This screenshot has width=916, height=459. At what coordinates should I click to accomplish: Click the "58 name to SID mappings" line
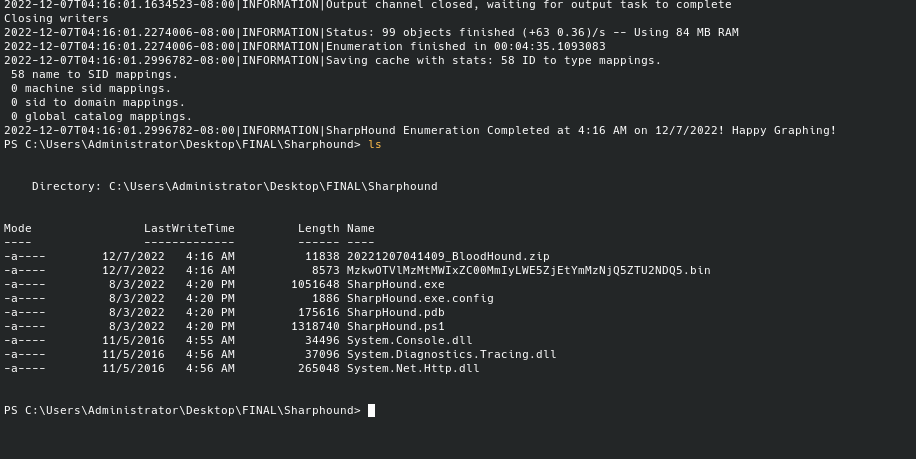pyautogui.click(x=94, y=74)
